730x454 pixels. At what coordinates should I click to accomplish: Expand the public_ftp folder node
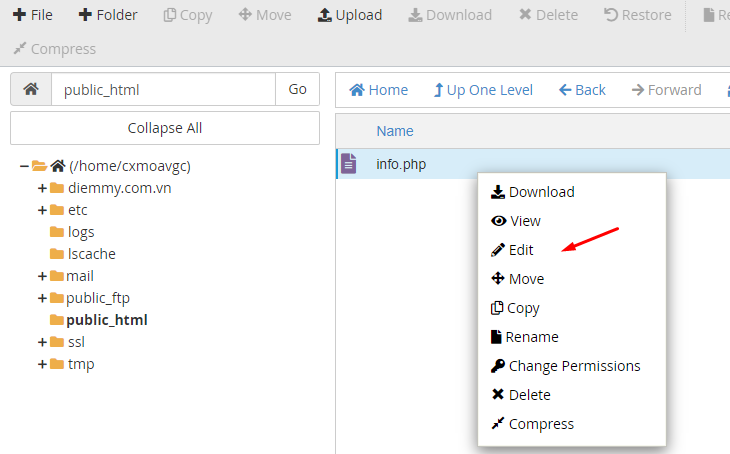coord(42,298)
